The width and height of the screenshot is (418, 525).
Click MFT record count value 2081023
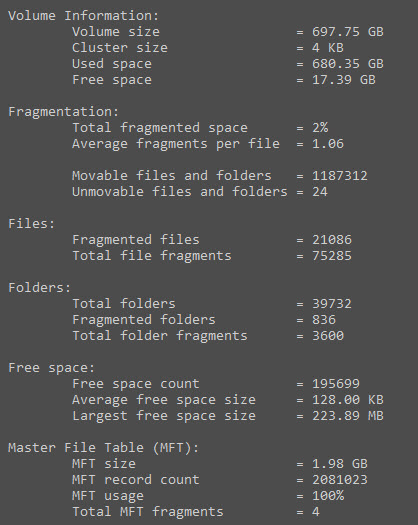(x=340, y=480)
